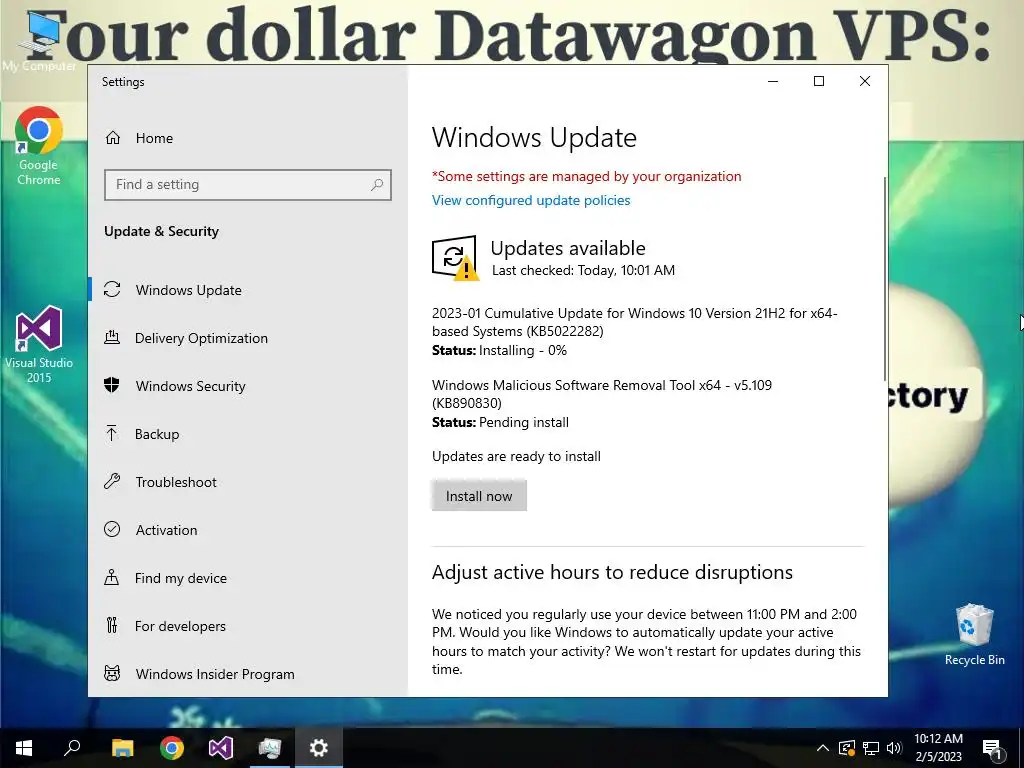Click the Delivery Optimization icon
The width and height of the screenshot is (1024, 768).
(x=112, y=338)
